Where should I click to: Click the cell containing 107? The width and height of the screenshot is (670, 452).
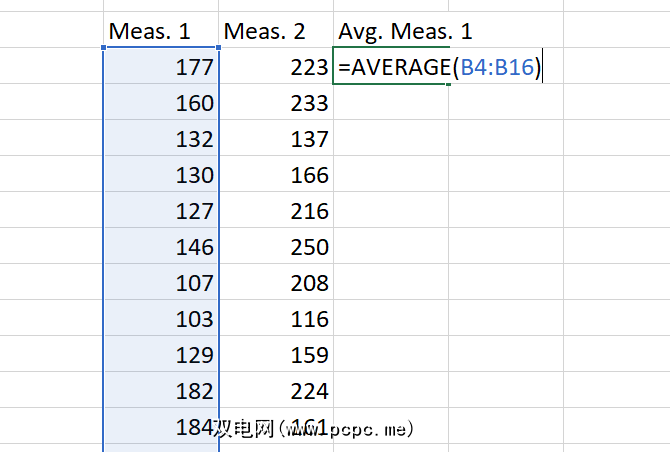tap(161, 284)
